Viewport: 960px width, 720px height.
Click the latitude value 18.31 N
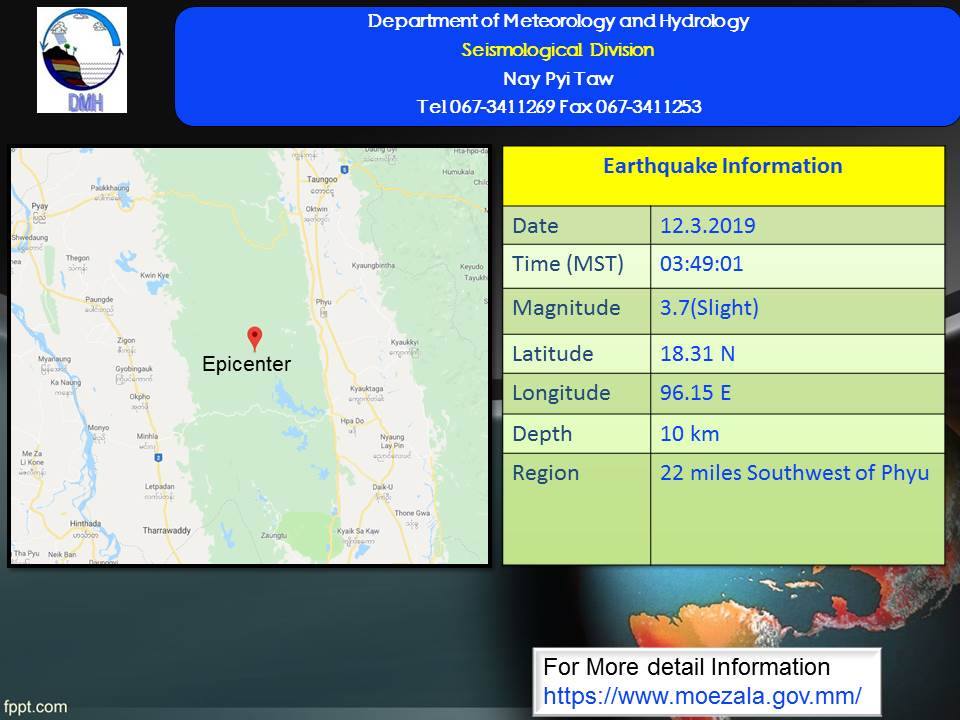tap(696, 353)
